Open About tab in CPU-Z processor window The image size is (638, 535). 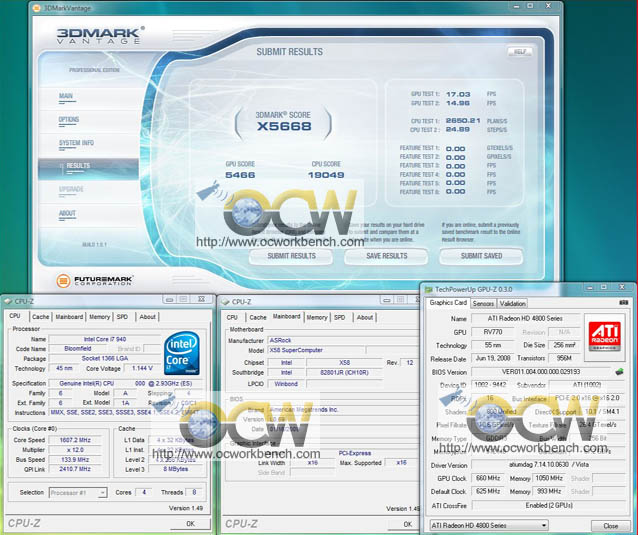pyautogui.click(x=147, y=317)
